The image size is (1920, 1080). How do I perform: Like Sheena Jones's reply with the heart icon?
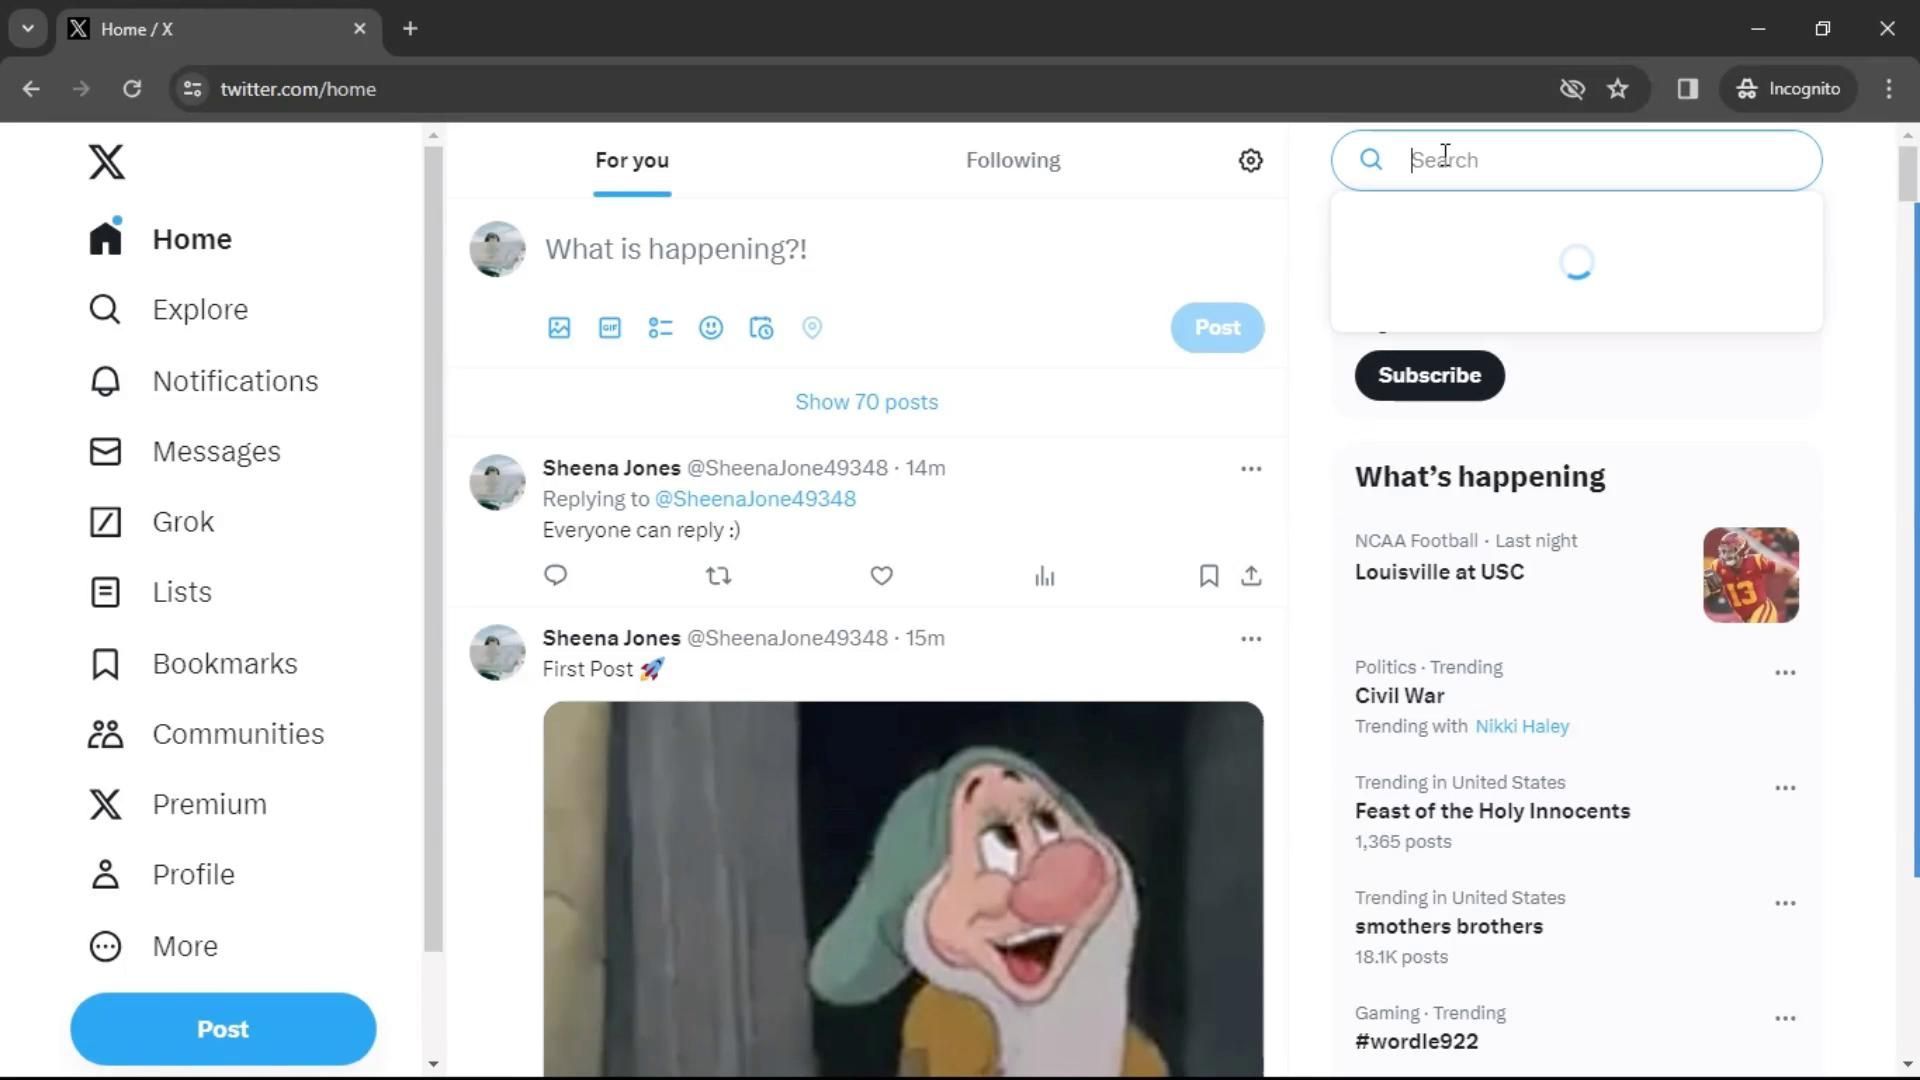click(x=880, y=576)
